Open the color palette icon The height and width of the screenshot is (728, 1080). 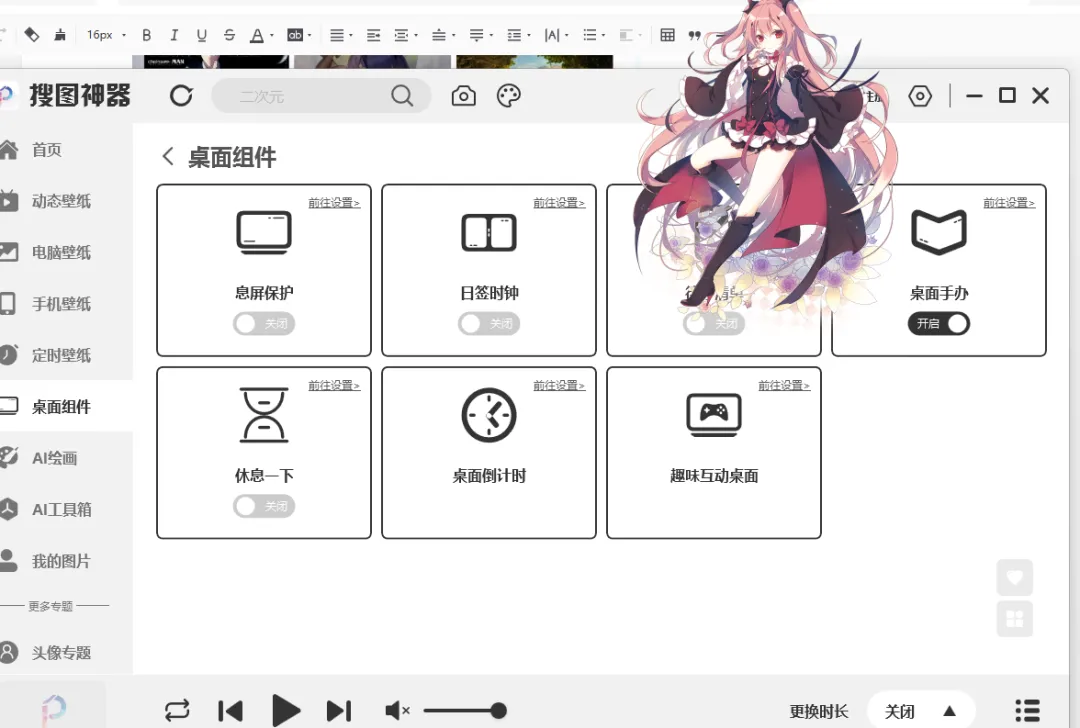[x=508, y=96]
